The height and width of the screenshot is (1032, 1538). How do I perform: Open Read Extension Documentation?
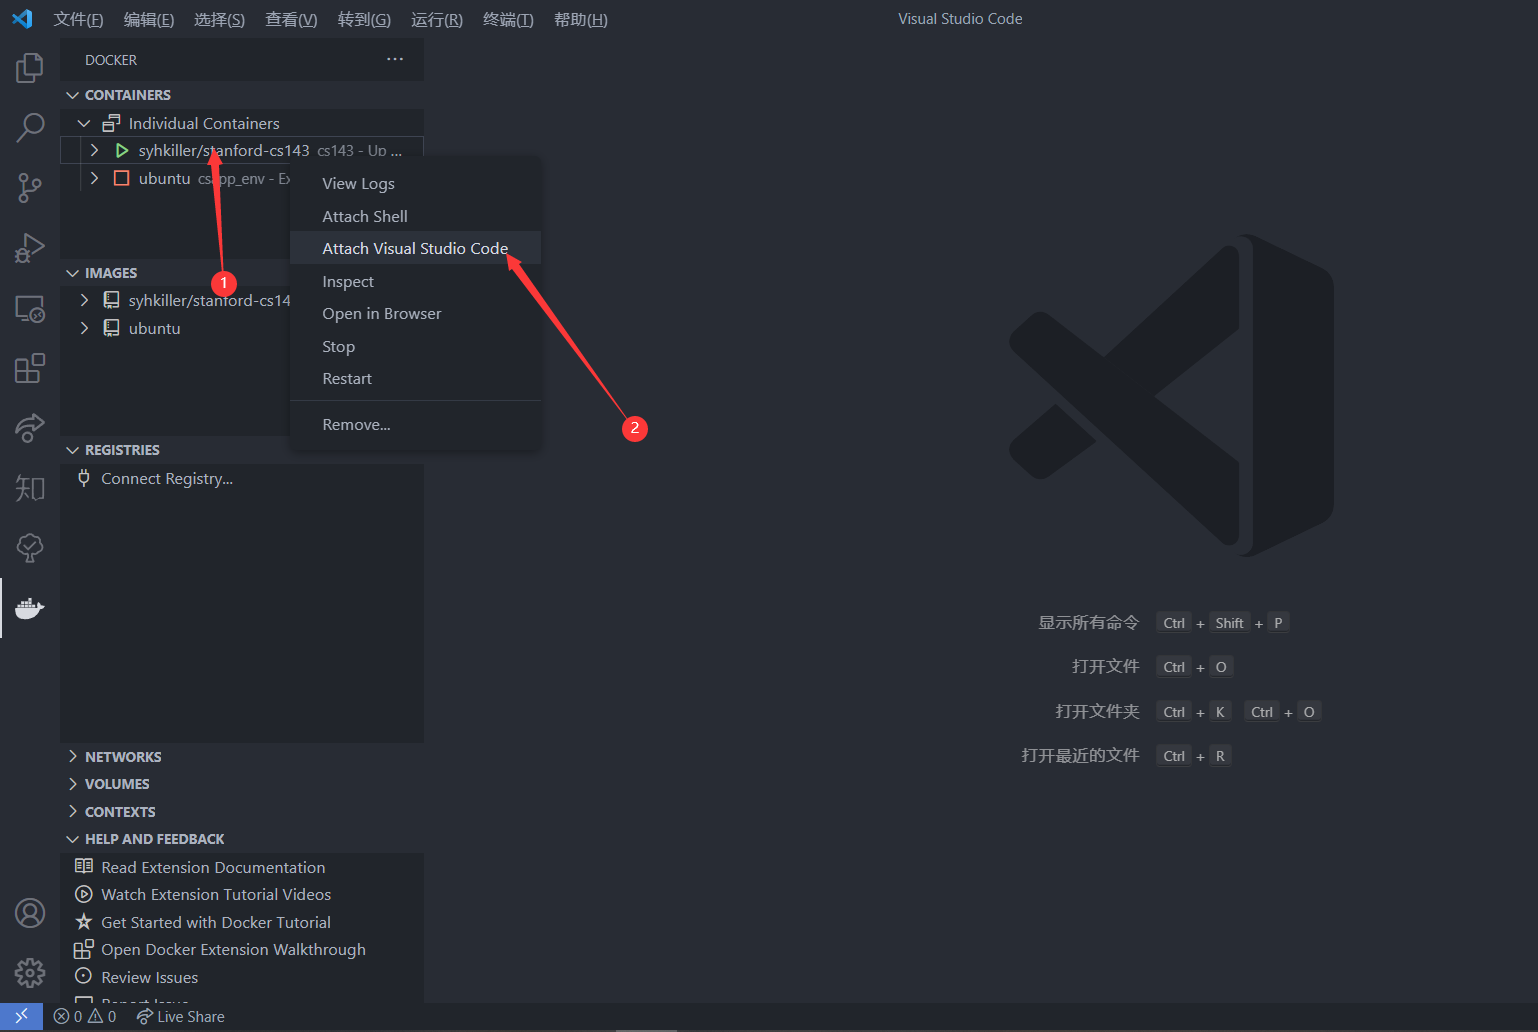[x=213, y=867]
